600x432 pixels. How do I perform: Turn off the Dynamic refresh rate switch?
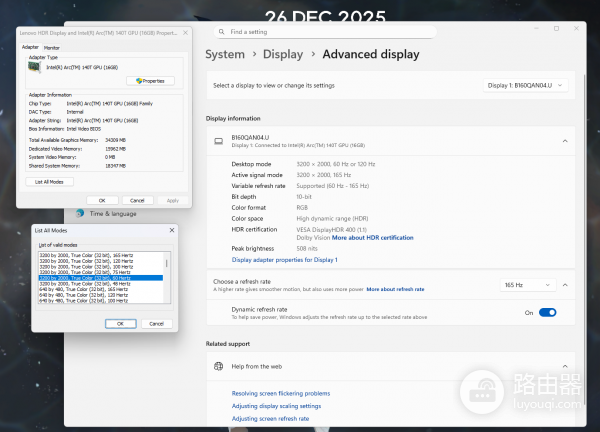coord(547,312)
